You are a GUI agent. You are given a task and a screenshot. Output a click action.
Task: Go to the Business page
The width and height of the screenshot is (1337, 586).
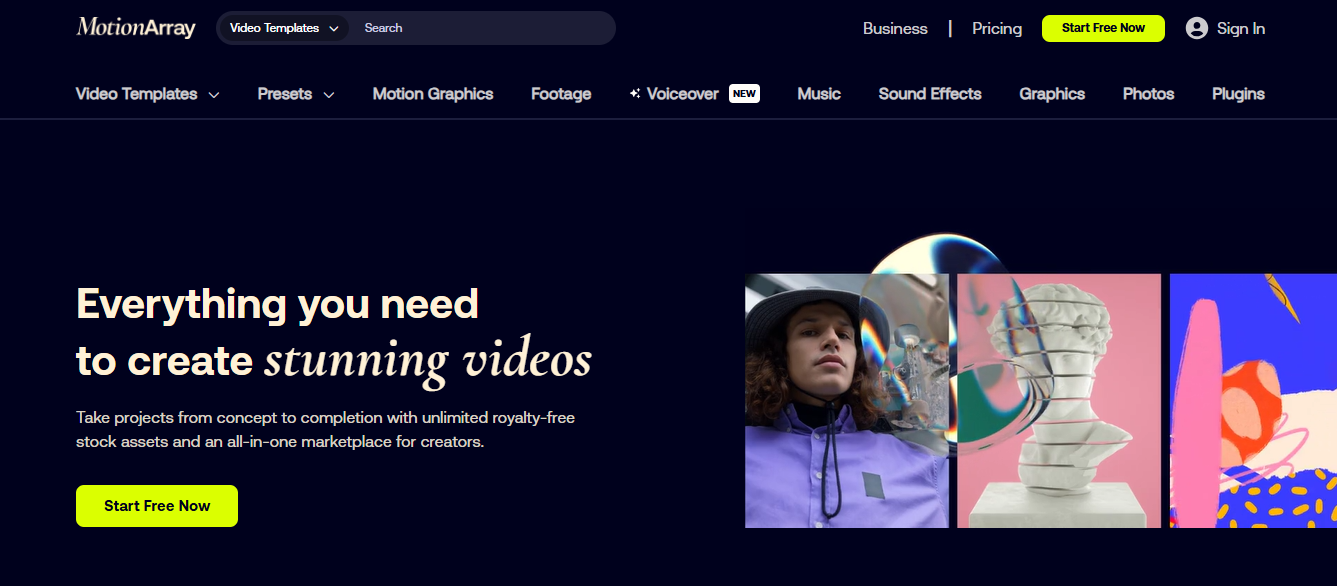[895, 28]
